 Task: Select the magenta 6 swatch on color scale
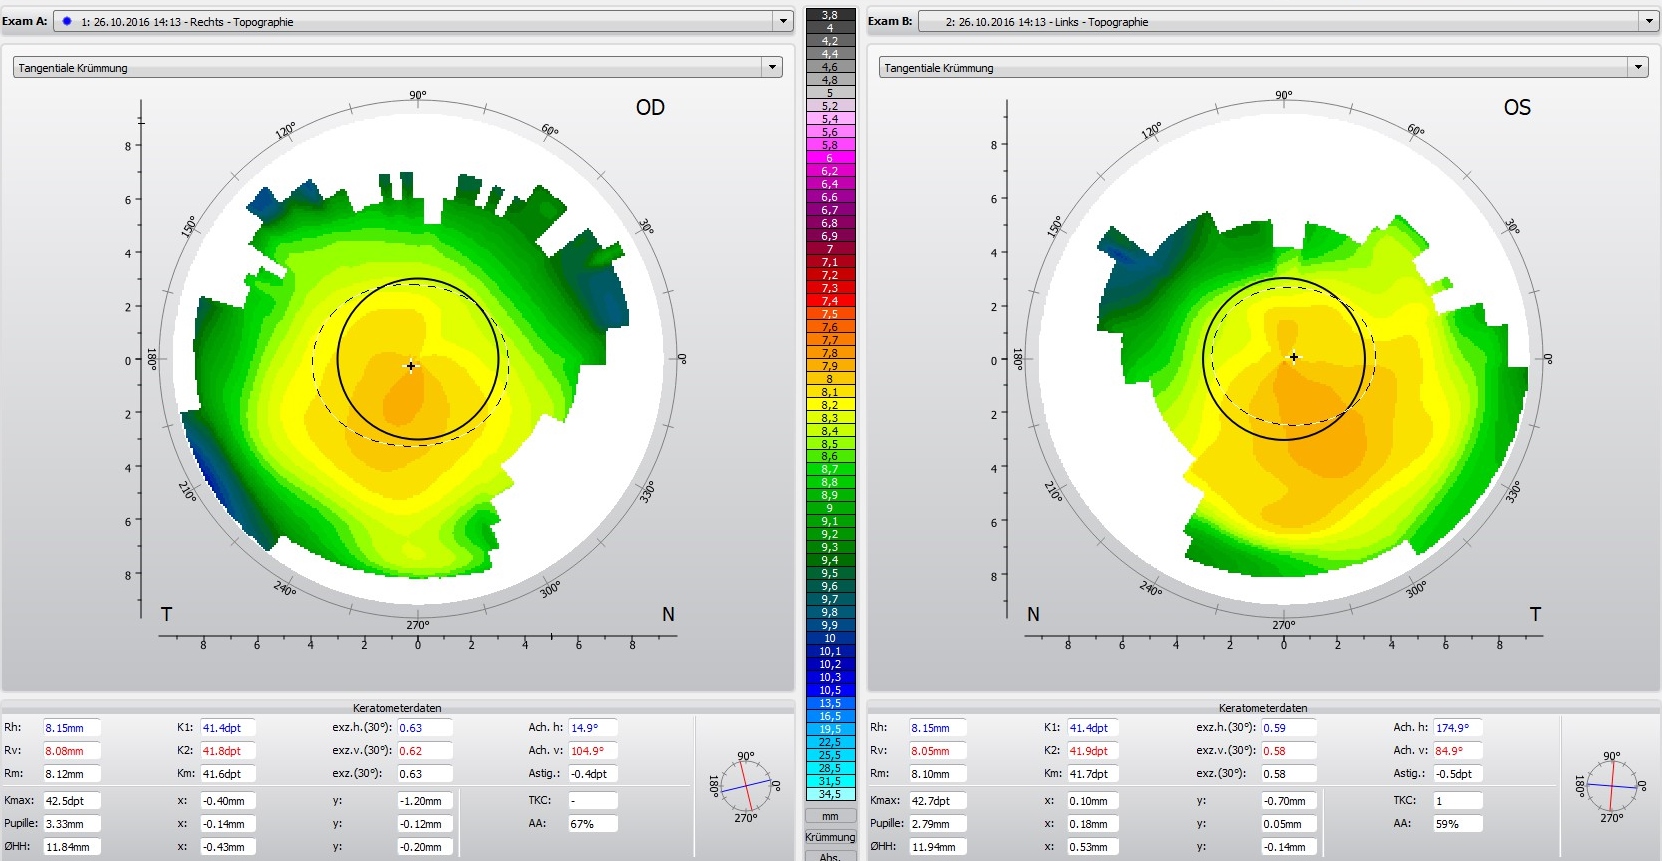point(830,158)
